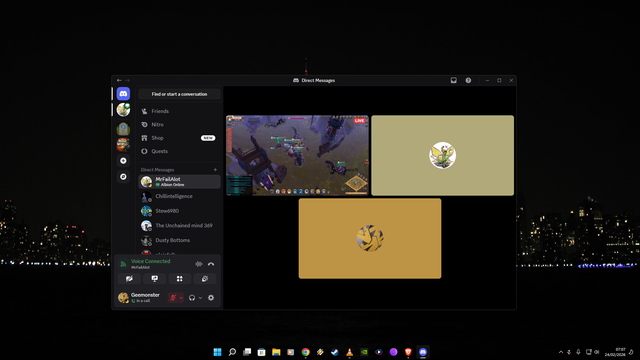Disconnect from the call with the hang-up icon
The image size is (640, 360).
pyautogui.click(x=211, y=264)
